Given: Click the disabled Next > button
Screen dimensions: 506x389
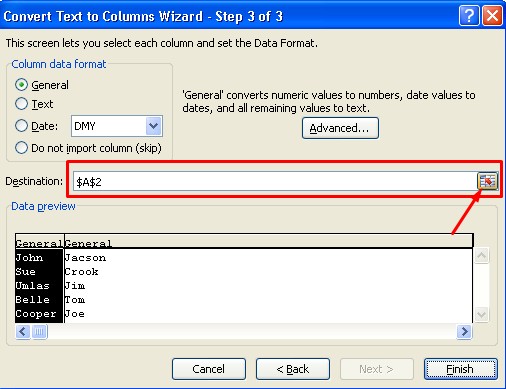Looking at the screenshot, I should click(x=377, y=369).
